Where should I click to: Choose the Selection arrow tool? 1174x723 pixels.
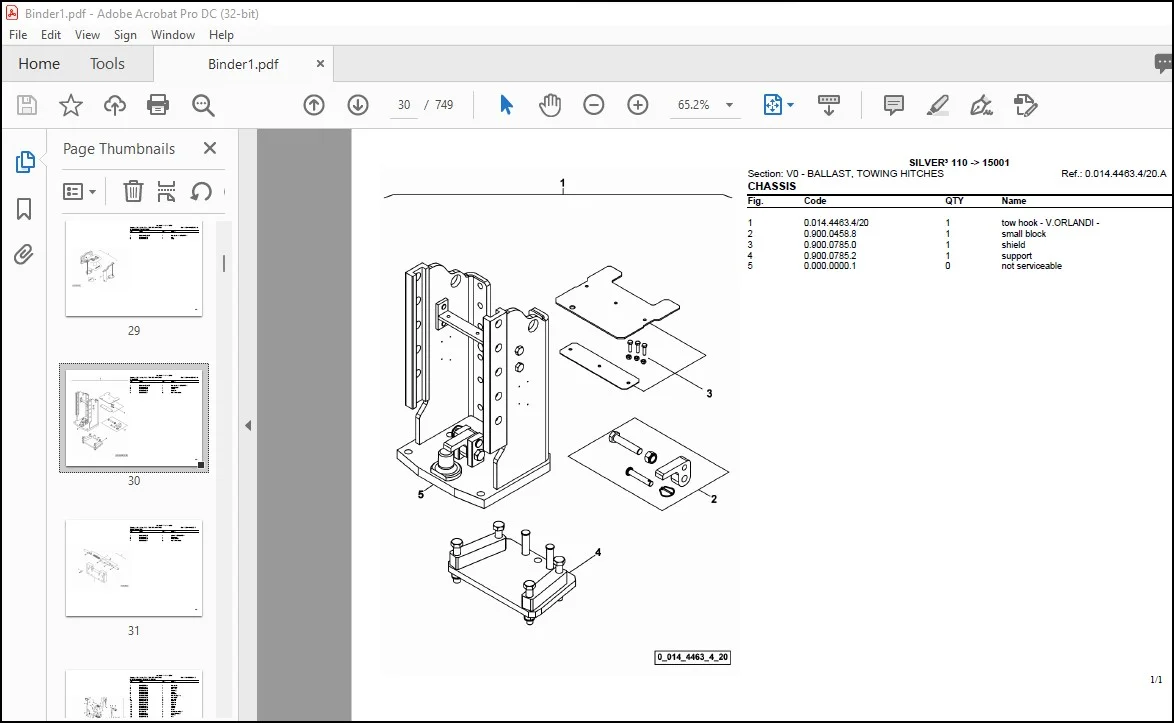click(506, 105)
